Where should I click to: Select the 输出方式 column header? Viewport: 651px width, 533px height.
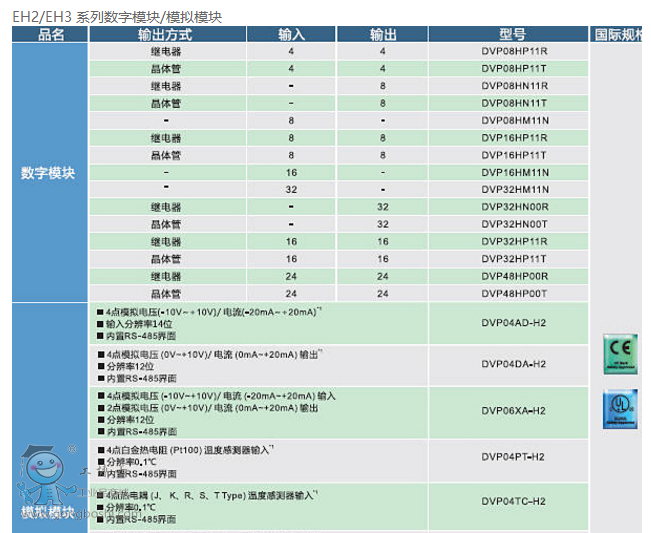tap(168, 34)
